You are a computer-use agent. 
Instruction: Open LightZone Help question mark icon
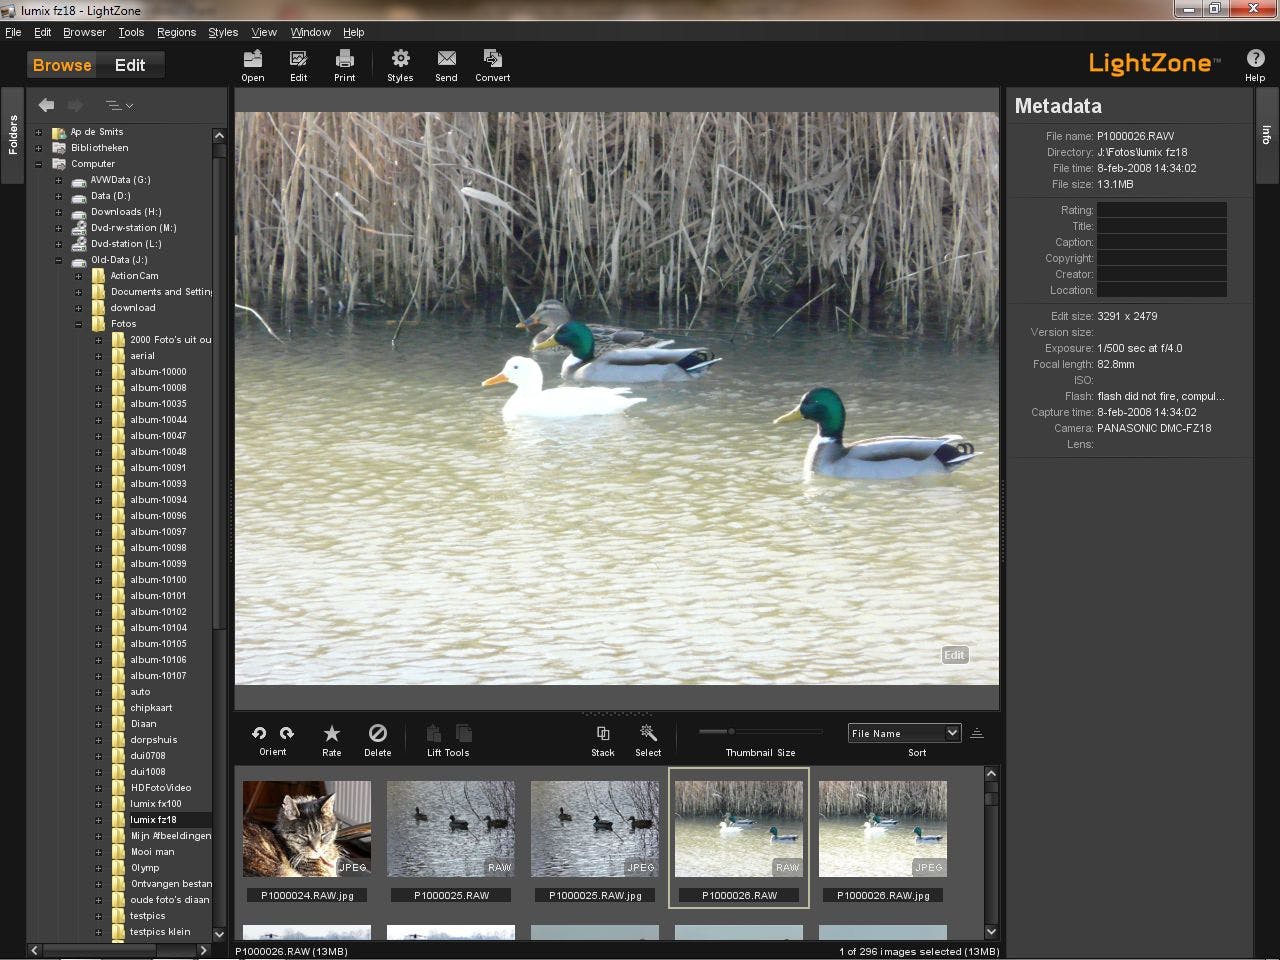1255,59
